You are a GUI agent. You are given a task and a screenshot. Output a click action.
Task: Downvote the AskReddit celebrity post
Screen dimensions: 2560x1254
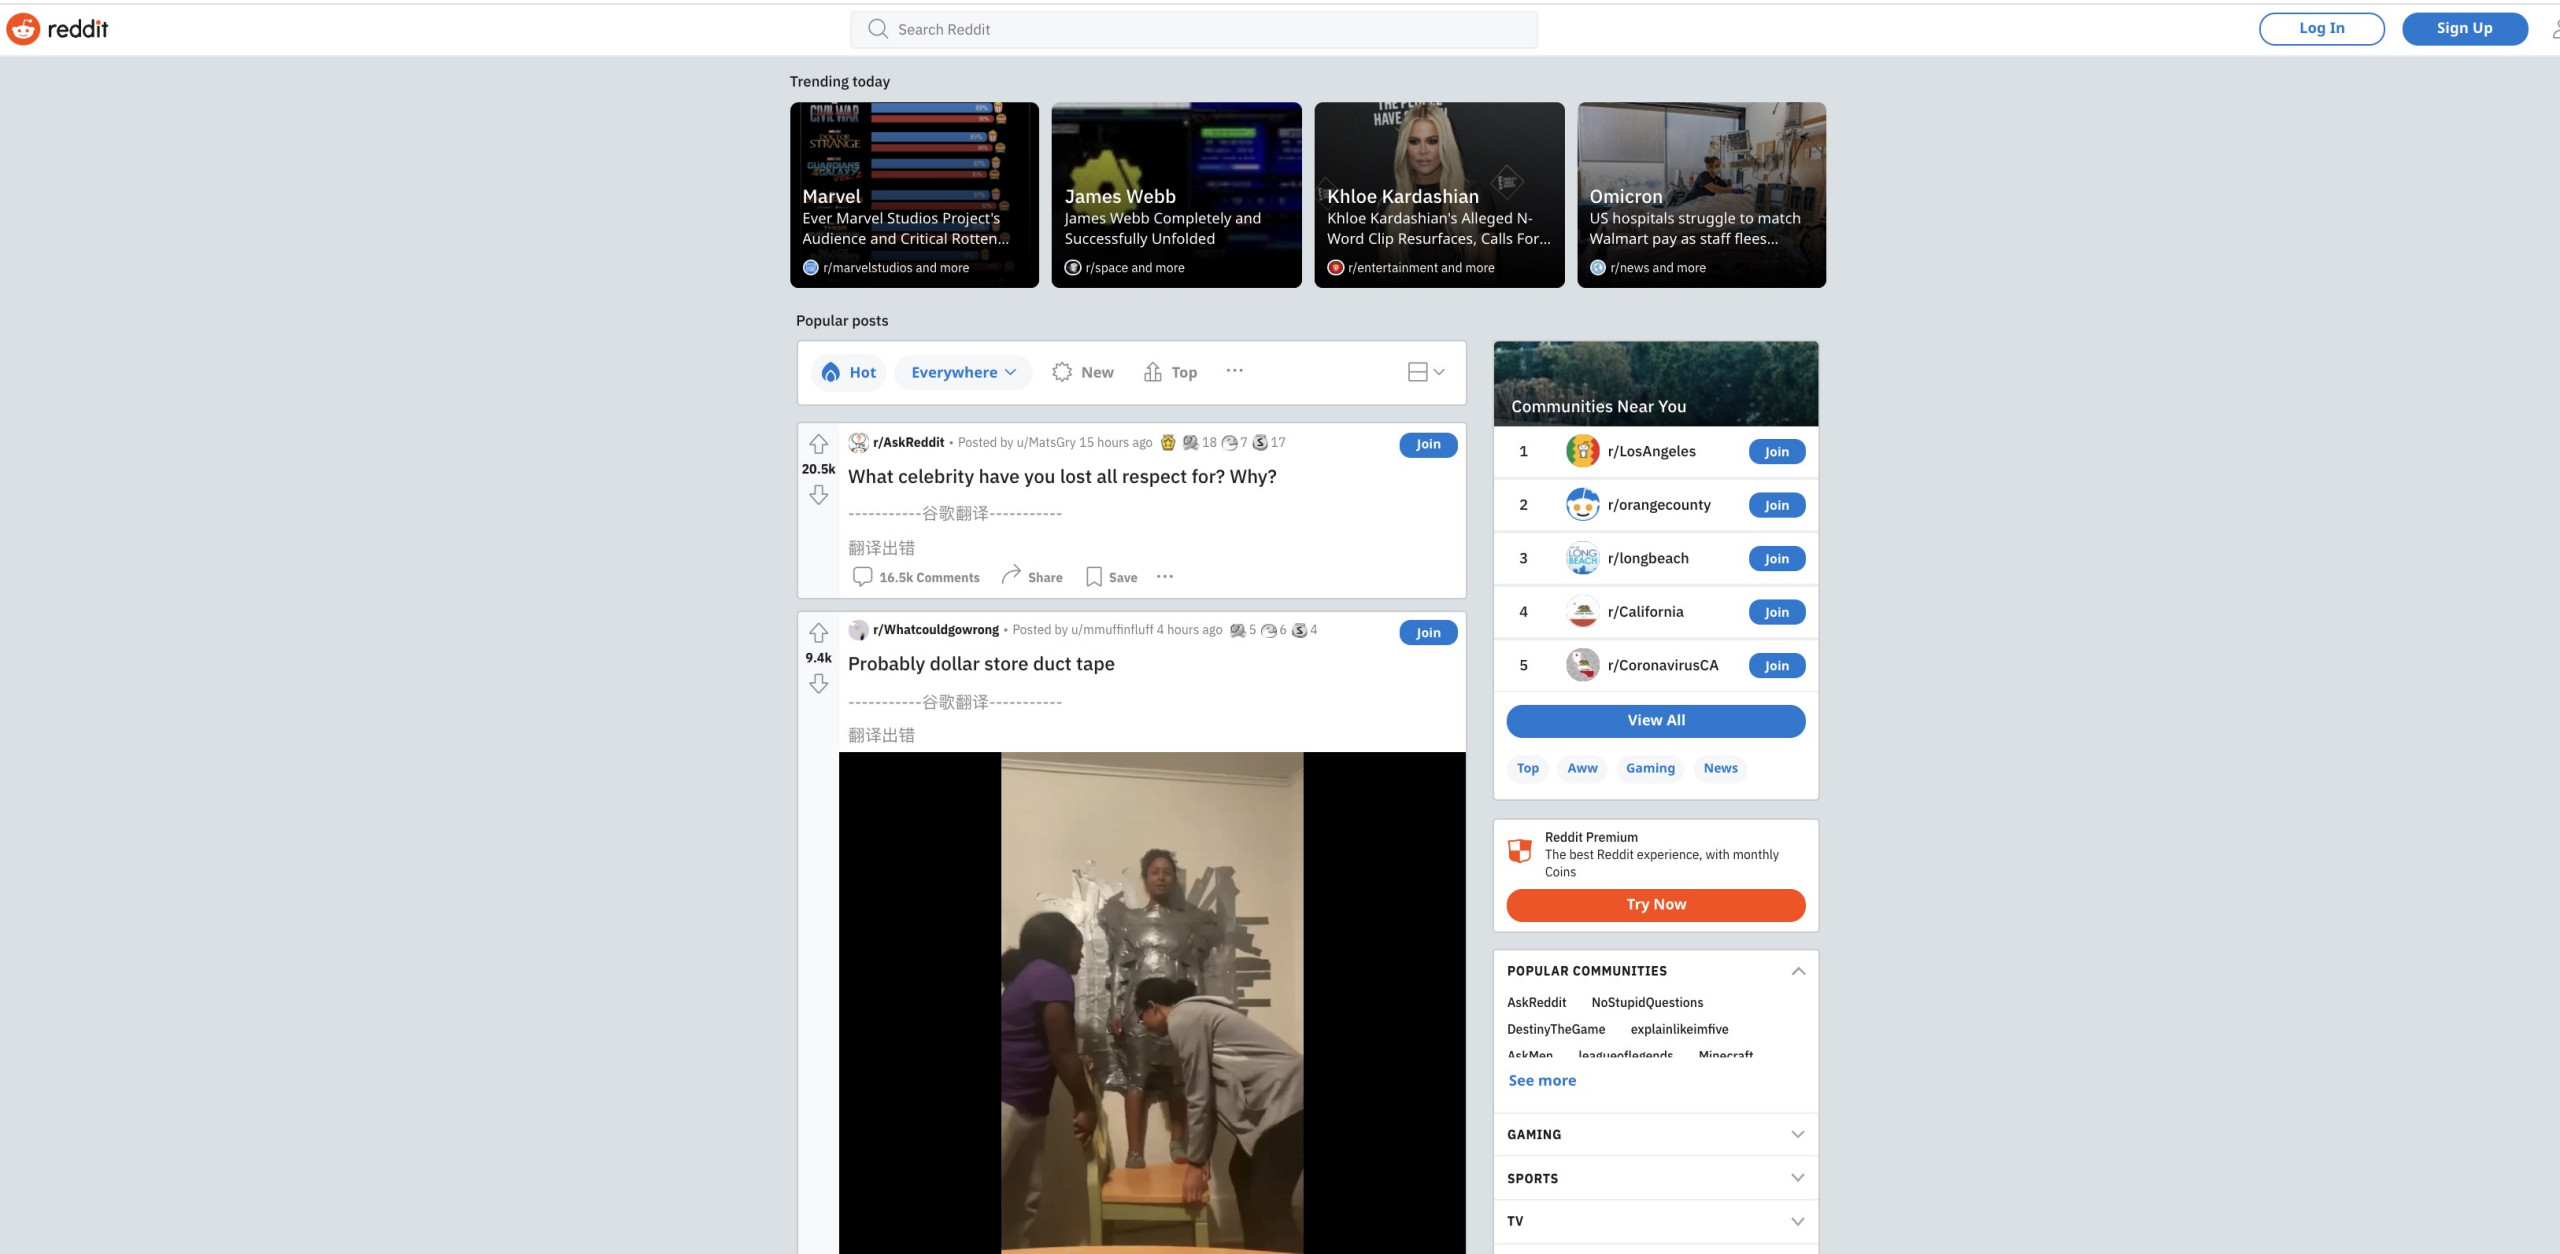818,495
